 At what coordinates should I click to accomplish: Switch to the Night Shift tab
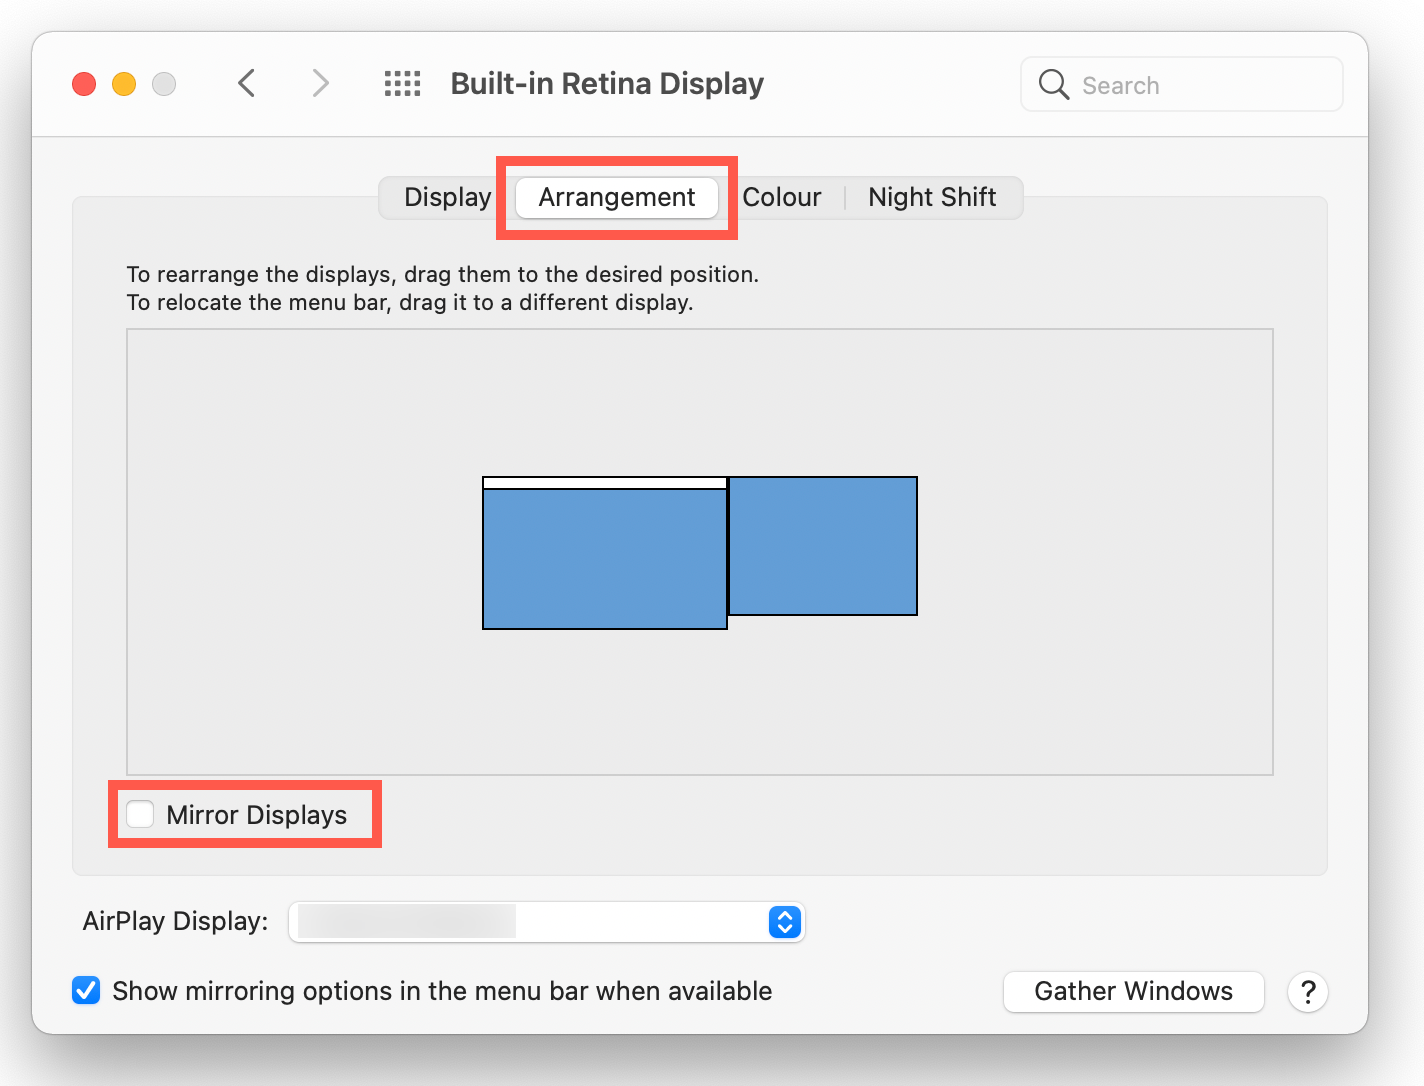(x=932, y=197)
